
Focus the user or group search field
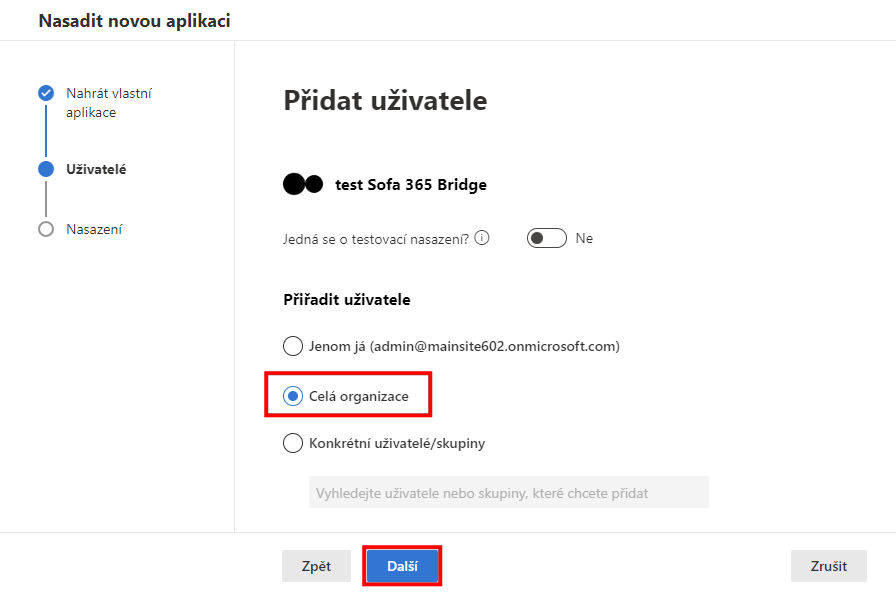[509, 493]
